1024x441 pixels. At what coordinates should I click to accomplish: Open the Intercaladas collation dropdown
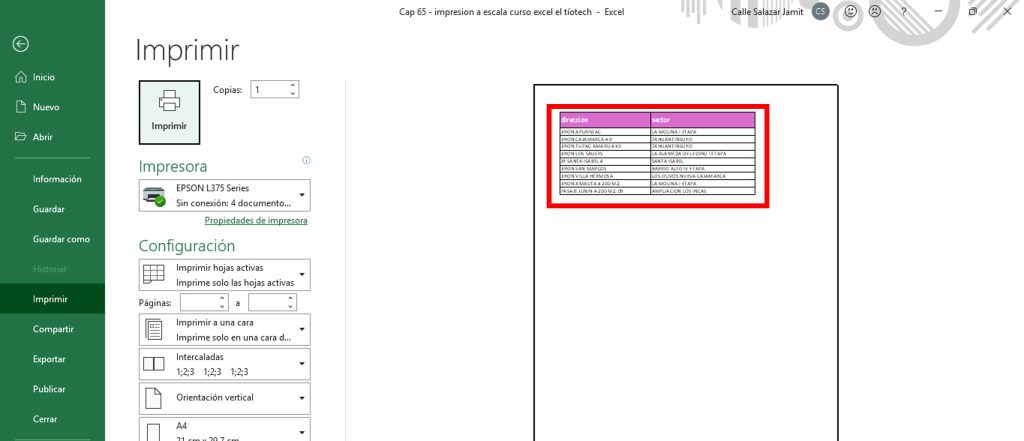pyautogui.click(x=225, y=363)
